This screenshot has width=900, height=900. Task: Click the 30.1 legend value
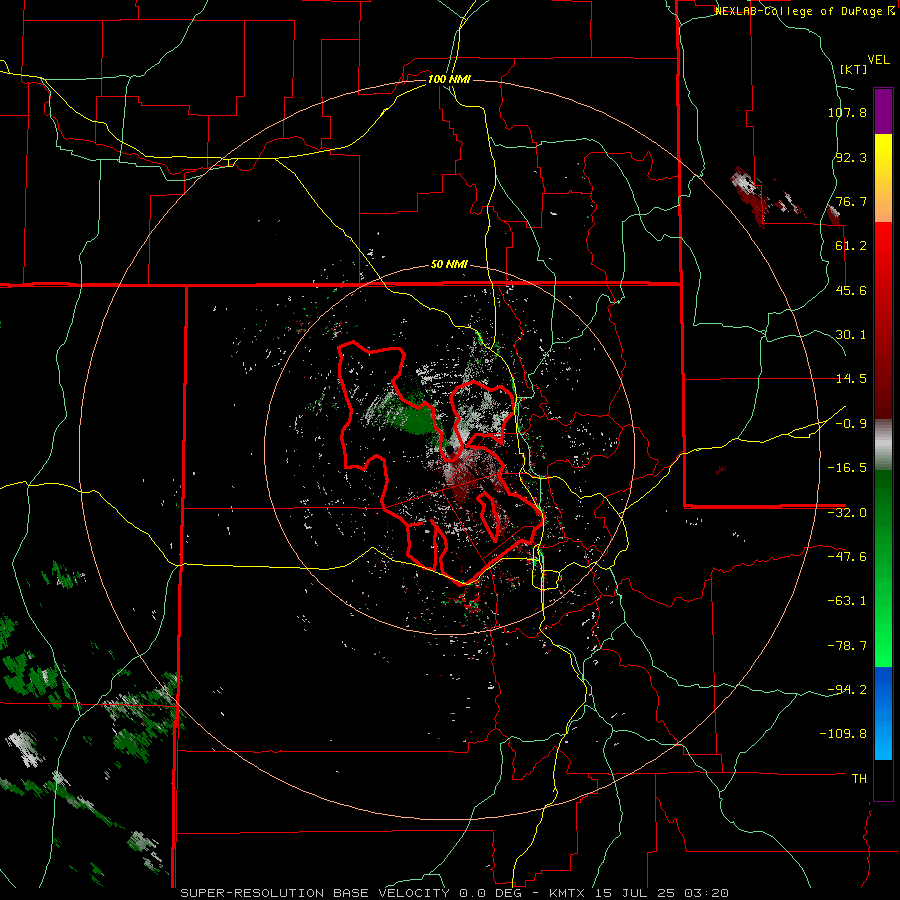(x=851, y=335)
